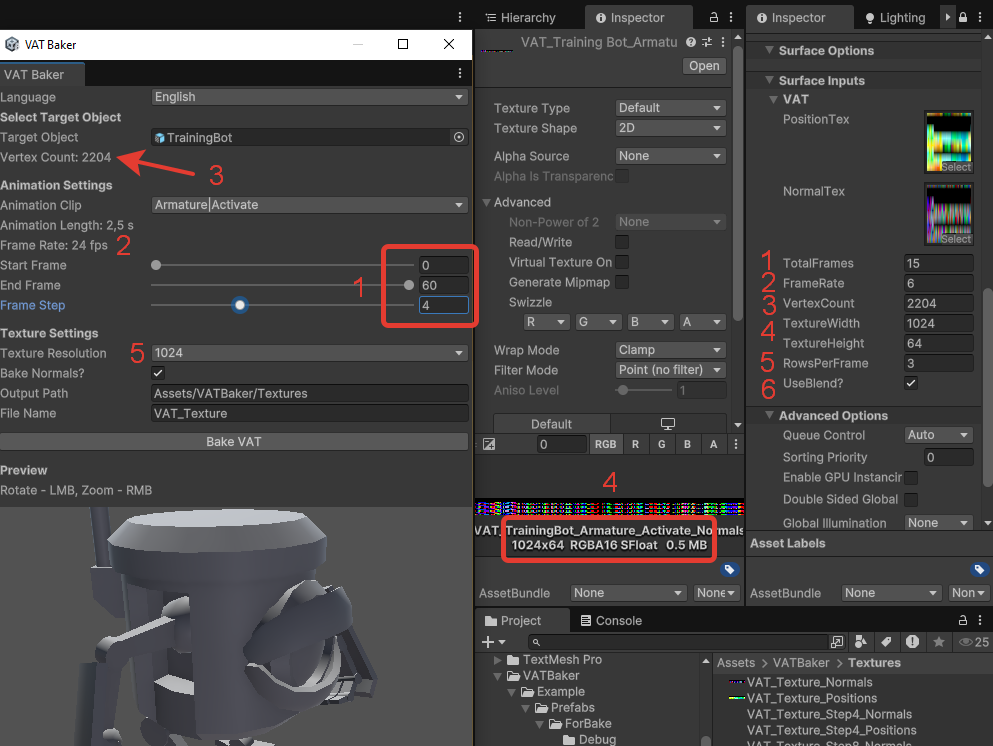993x746 pixels.
Task: Collapse Surface Options foldout
Action: tap(769, 50)
